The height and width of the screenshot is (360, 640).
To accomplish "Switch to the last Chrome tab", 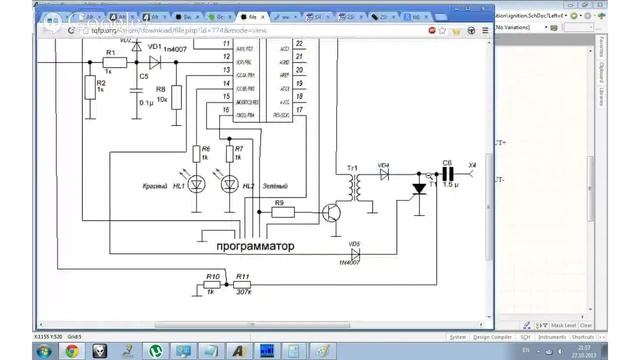I will [x=416, y=17].
